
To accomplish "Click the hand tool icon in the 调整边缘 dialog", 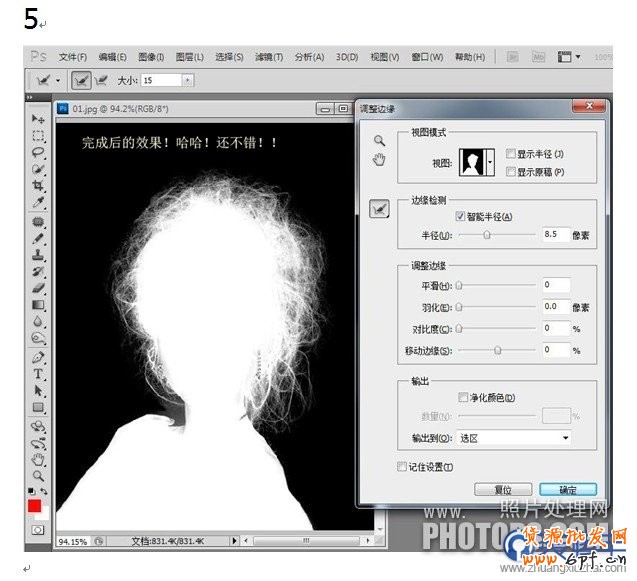I will [379, 160].
